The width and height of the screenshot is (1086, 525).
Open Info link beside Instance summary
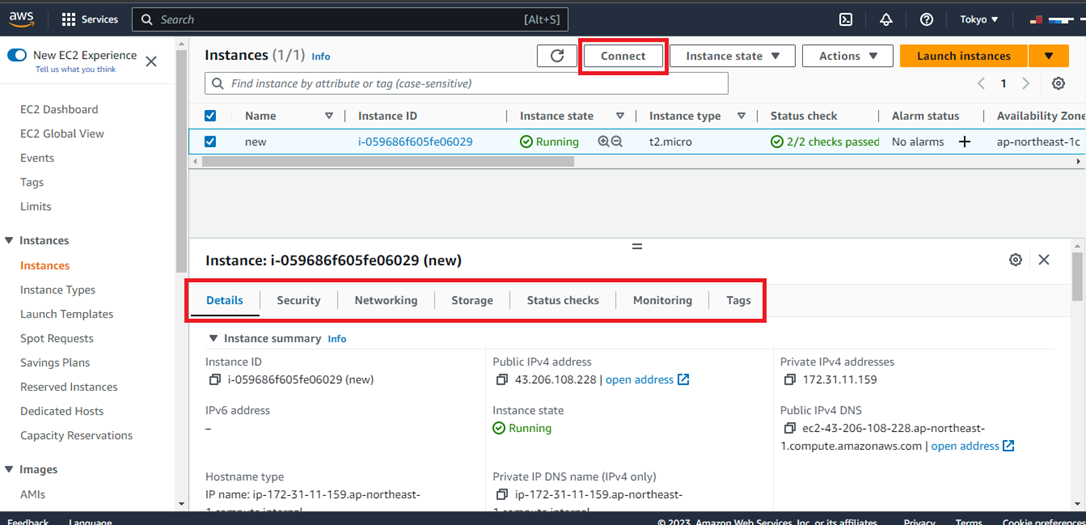coord(337,339)
